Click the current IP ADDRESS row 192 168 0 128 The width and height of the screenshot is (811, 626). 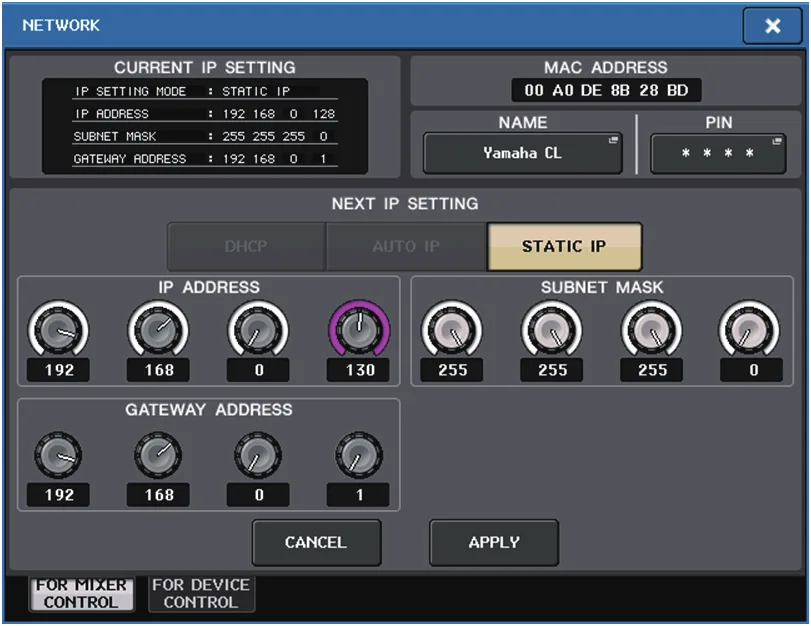[205, 114]
